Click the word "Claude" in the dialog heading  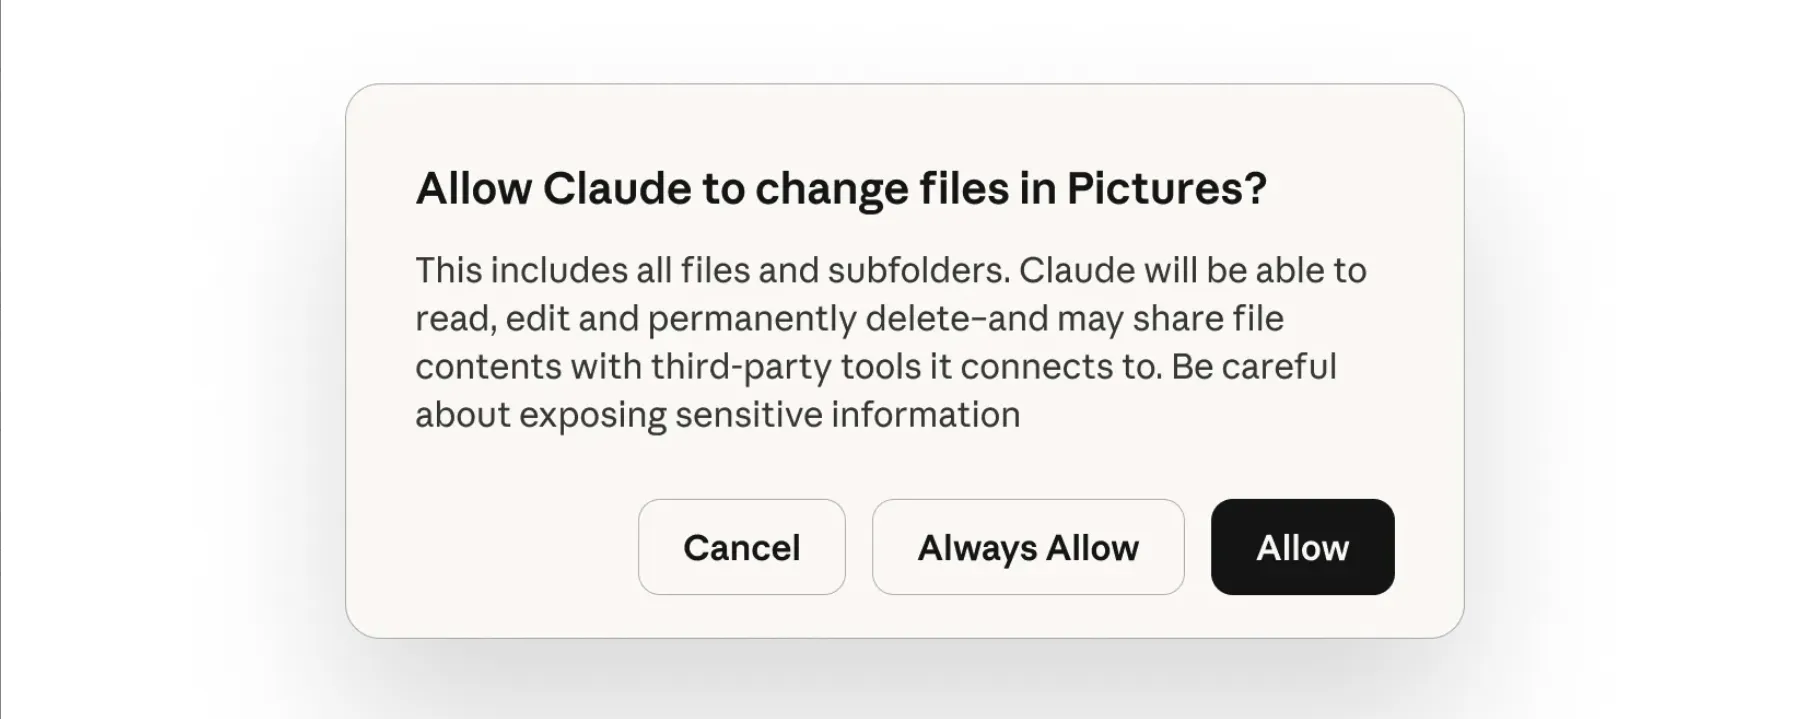coord(617,189)
